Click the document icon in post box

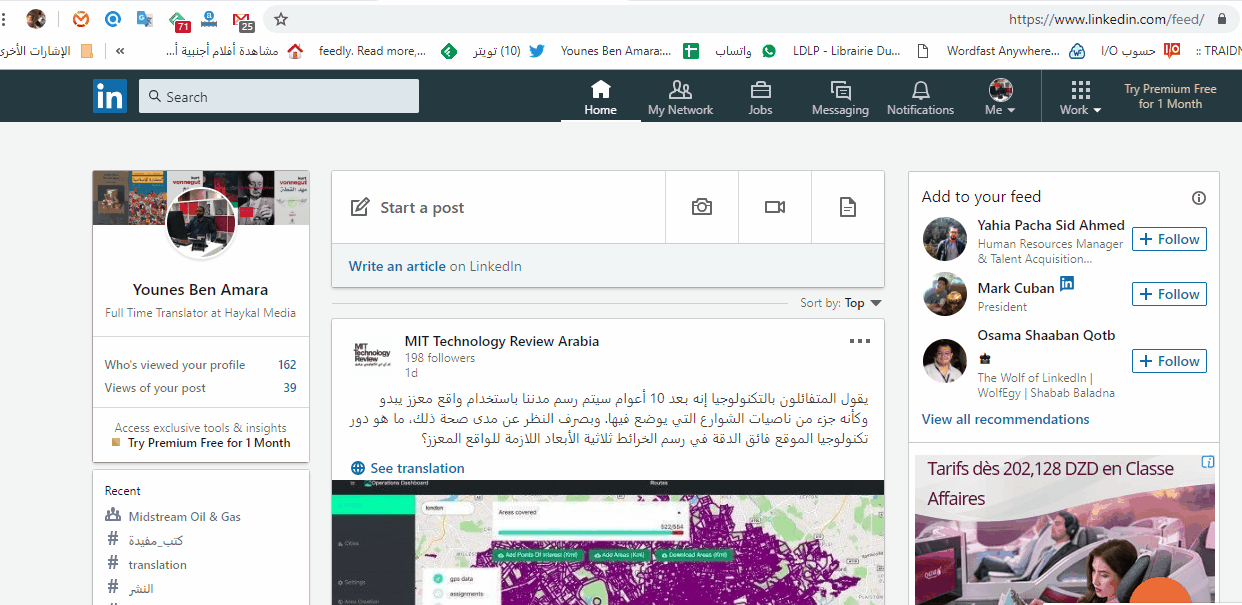(847, 207)
